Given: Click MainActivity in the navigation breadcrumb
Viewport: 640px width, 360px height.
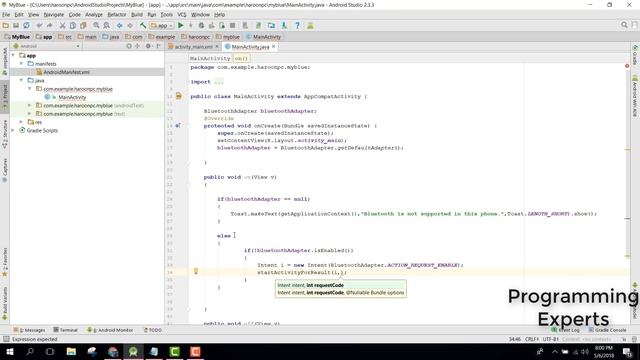Looking at the screenshot, I should click(263, 37).
